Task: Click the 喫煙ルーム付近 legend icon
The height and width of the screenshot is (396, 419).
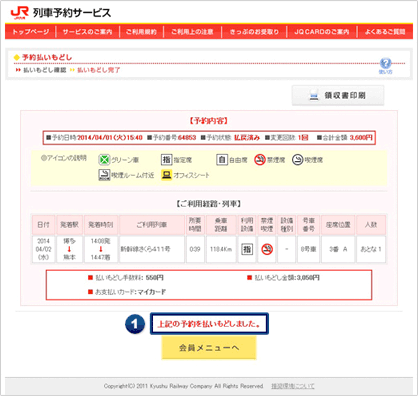Action: (104, 175)
